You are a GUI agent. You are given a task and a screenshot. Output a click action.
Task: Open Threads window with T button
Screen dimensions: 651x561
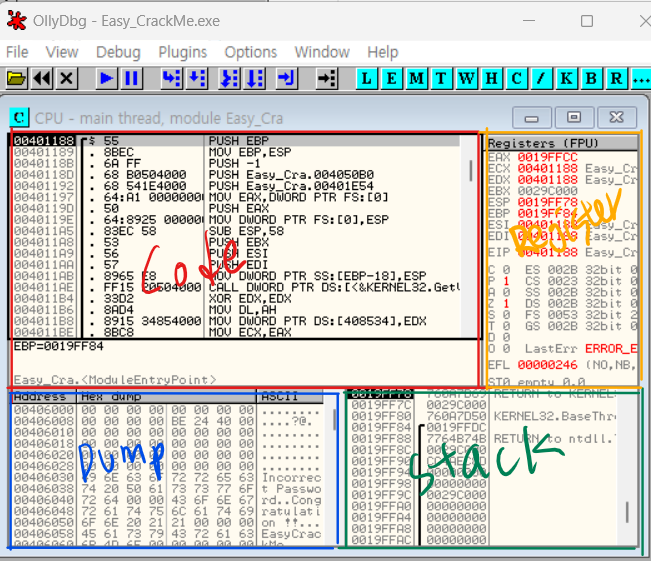tap(441, 78)
